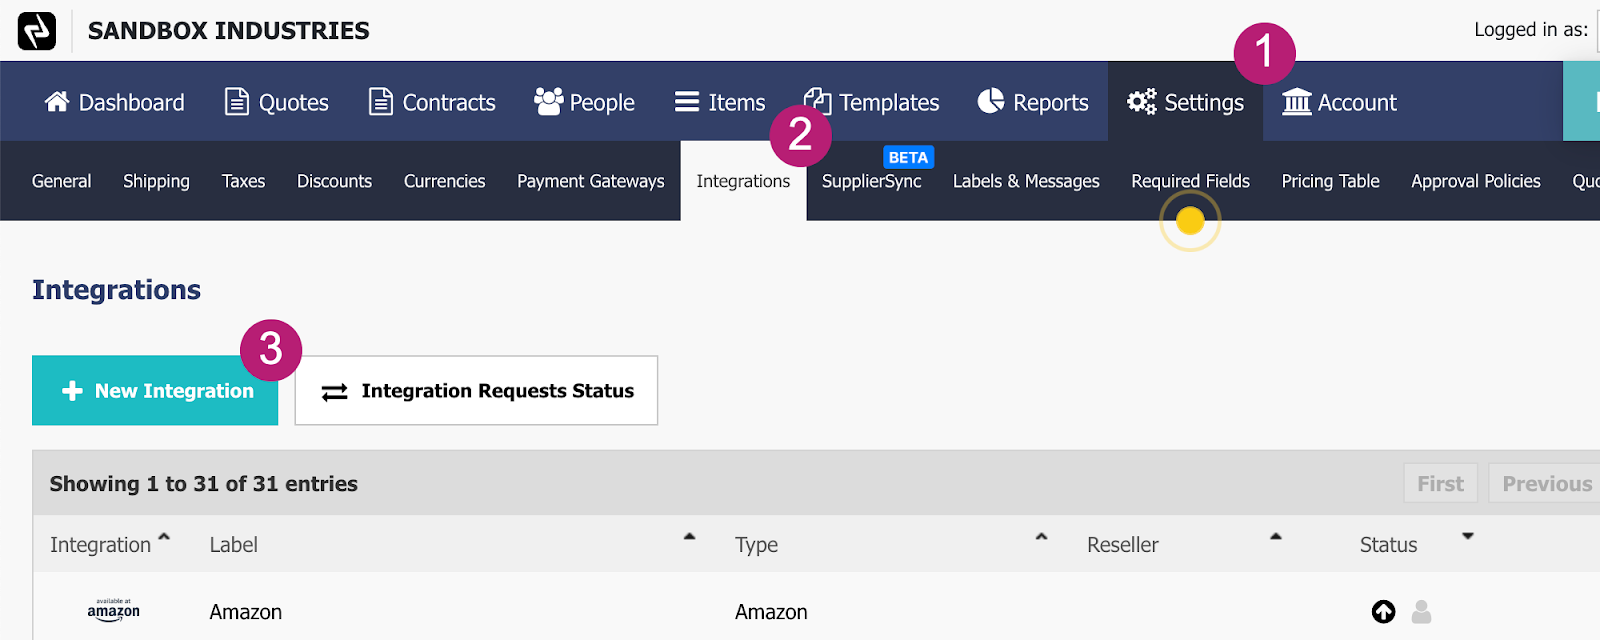The image size is (1600, 640).
Task: Click the grey user icon in Amazon row
Action: 1421,611
